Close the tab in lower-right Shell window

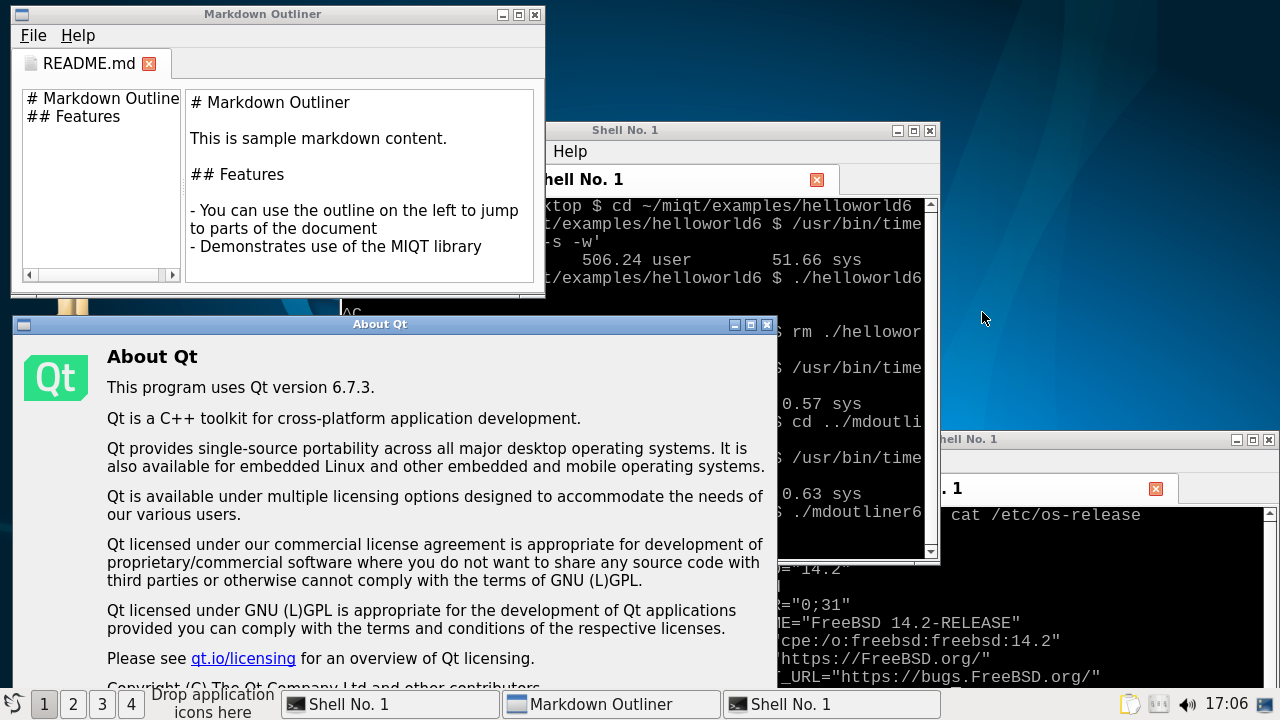(1156, 489)
